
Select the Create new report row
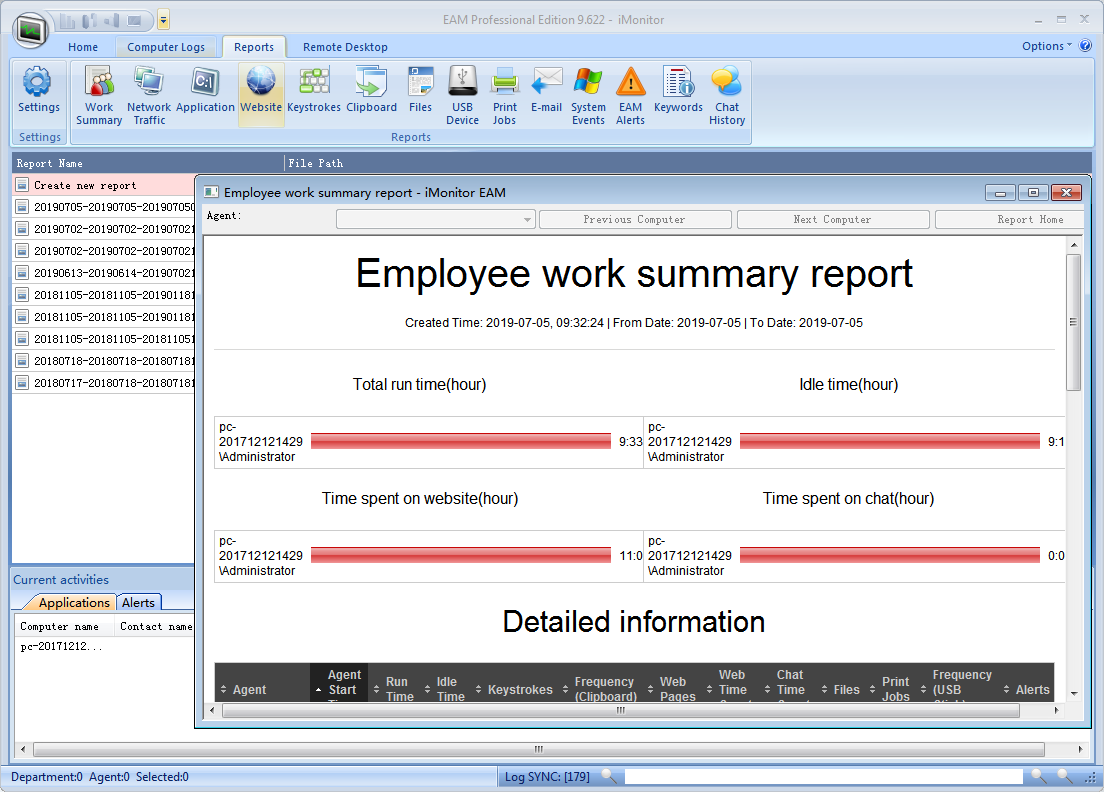pos(104,185)
